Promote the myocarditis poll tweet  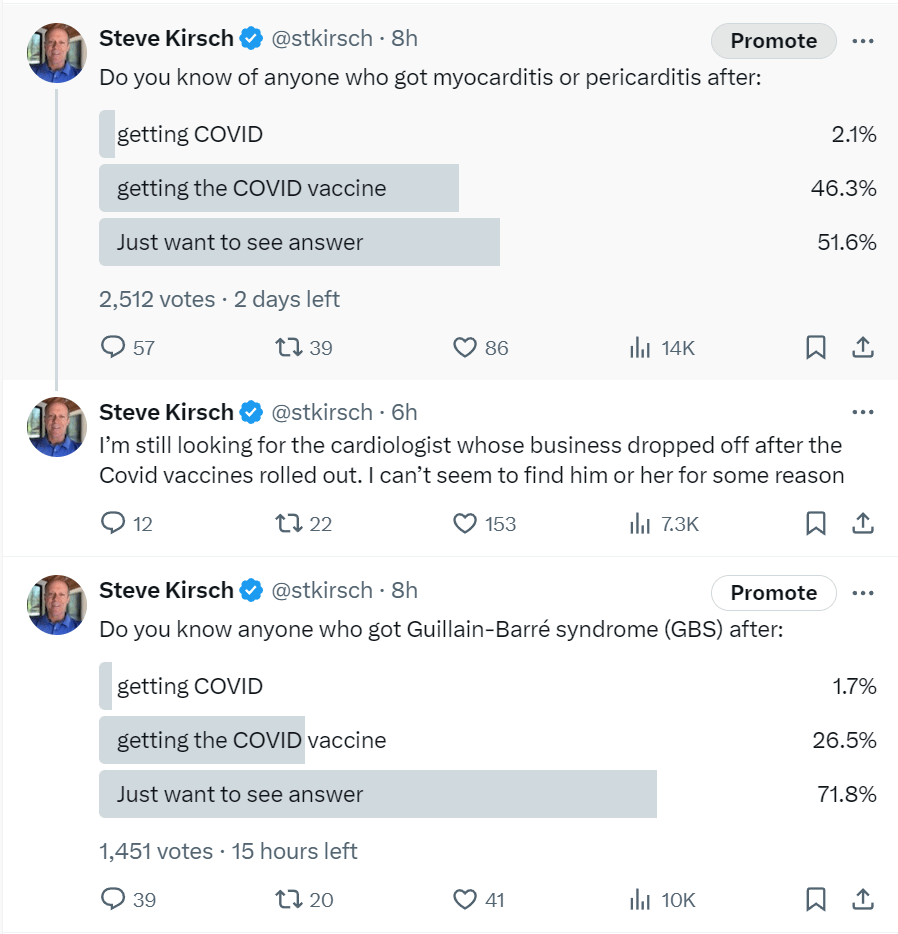pyautogui.click(x=774, y=41)
